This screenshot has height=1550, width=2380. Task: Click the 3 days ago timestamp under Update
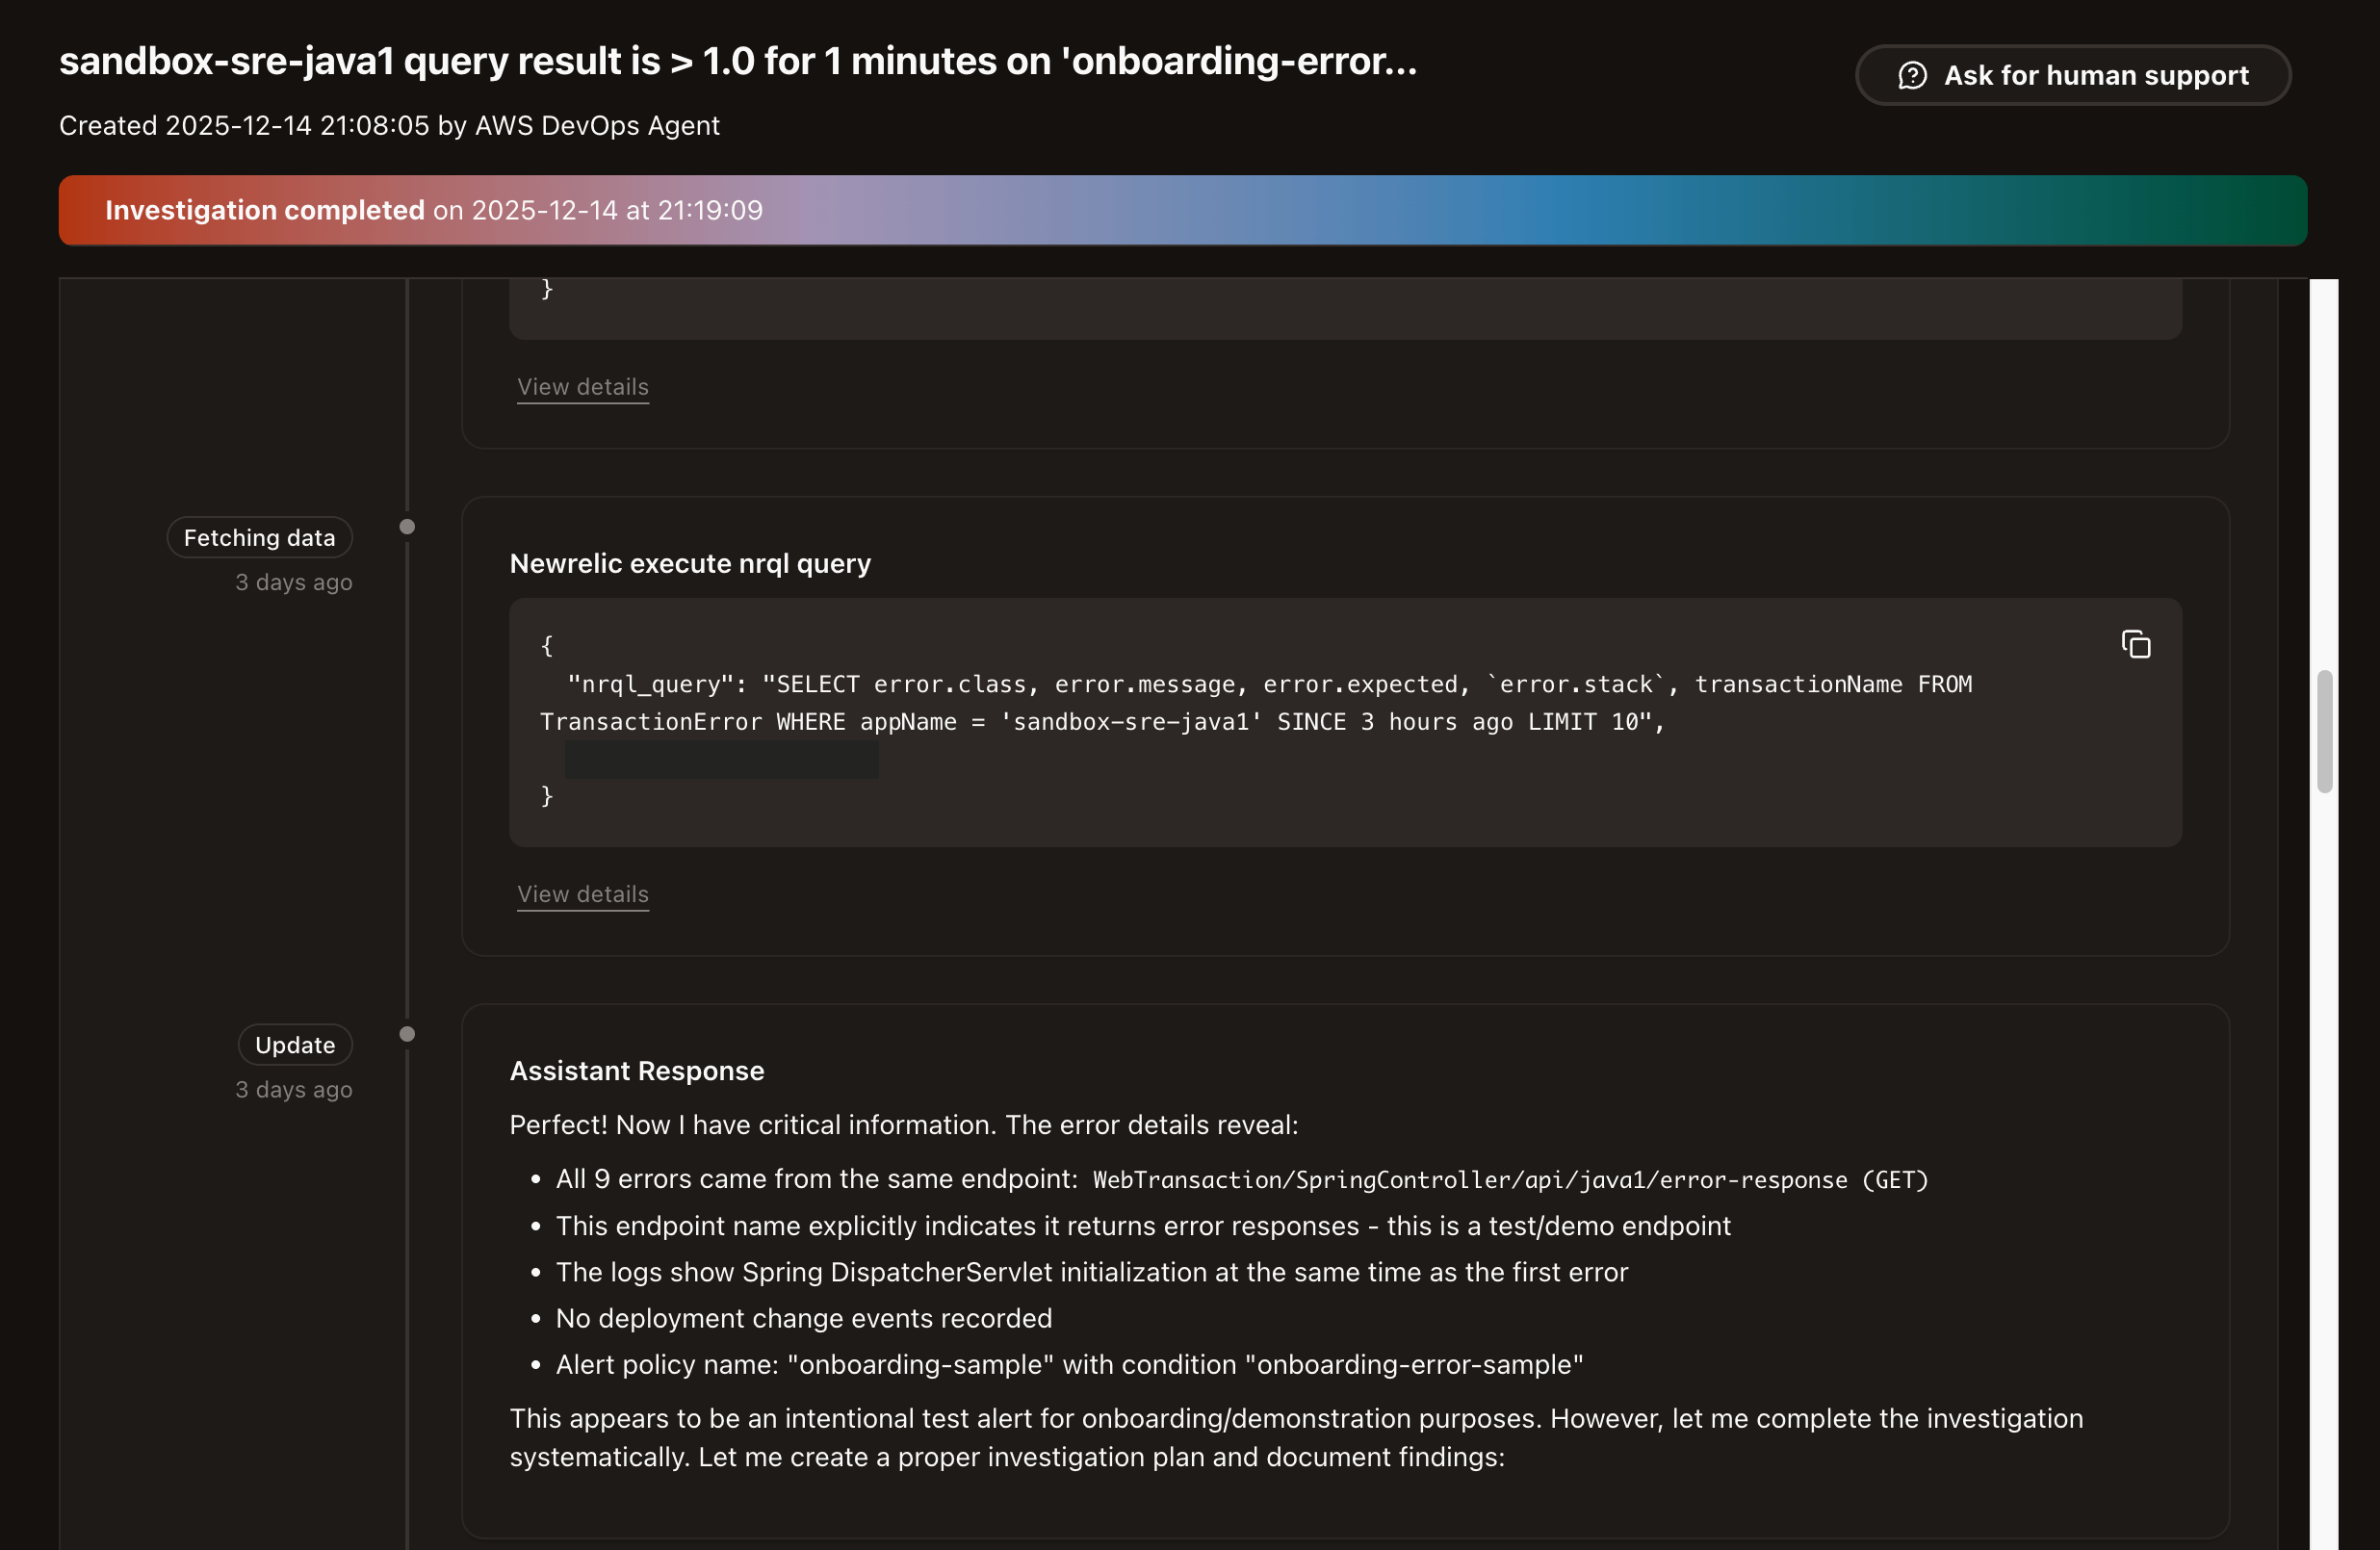pyautogui.click(x=293, y=1089)
